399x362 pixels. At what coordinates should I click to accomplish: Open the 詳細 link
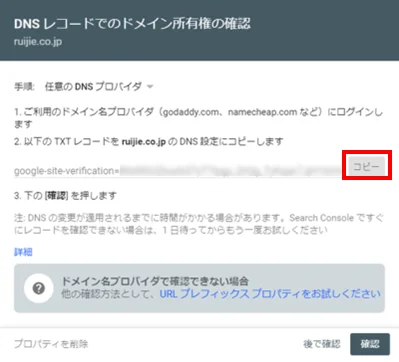point(23,252)
